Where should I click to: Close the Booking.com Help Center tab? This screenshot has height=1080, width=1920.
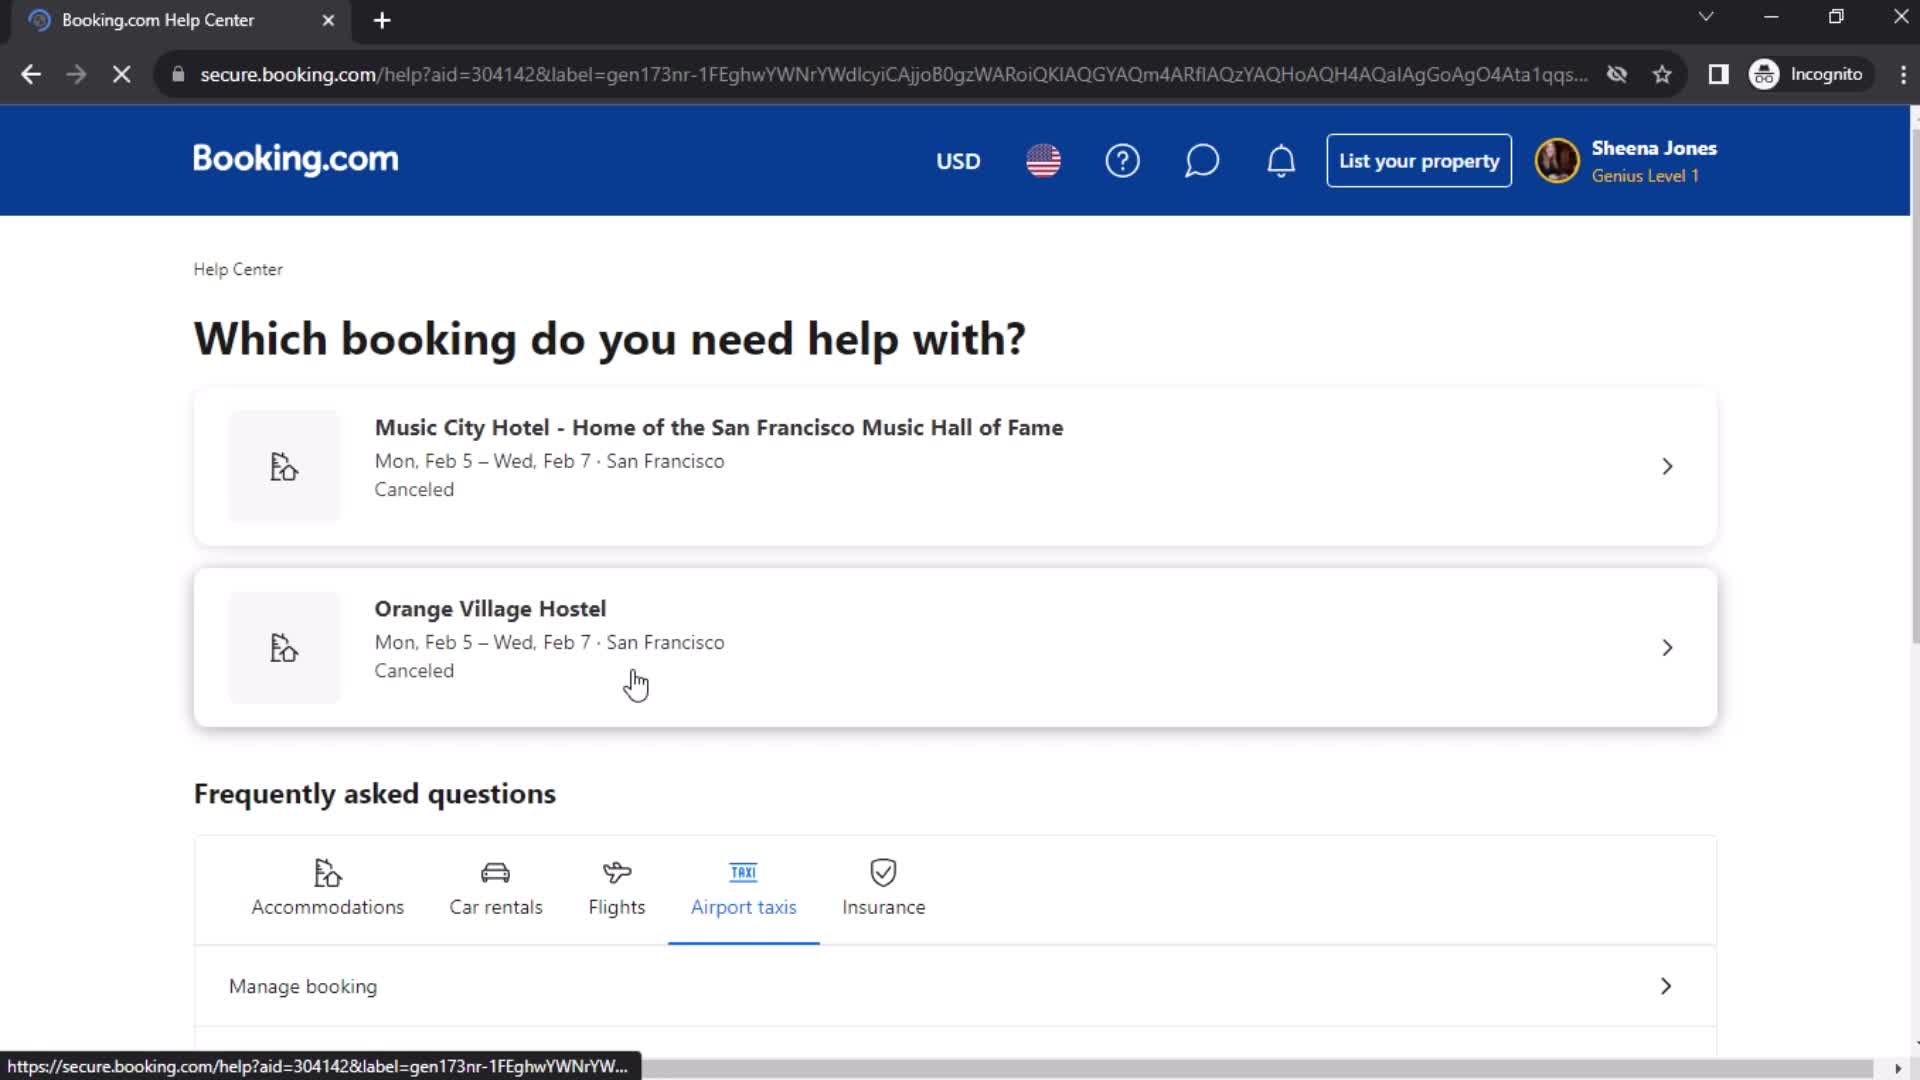tap(327, 20)
